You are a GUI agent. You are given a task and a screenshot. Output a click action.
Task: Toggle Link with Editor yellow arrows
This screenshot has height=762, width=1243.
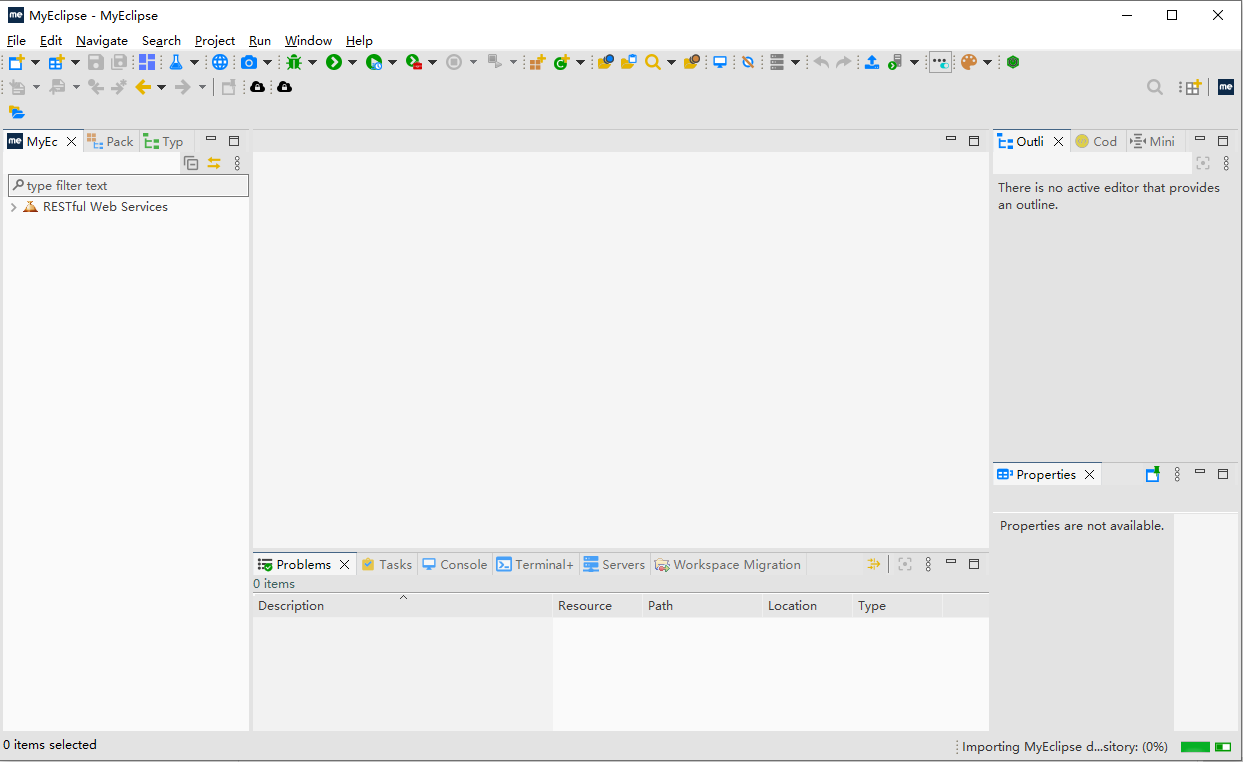(x=214, y=163)
